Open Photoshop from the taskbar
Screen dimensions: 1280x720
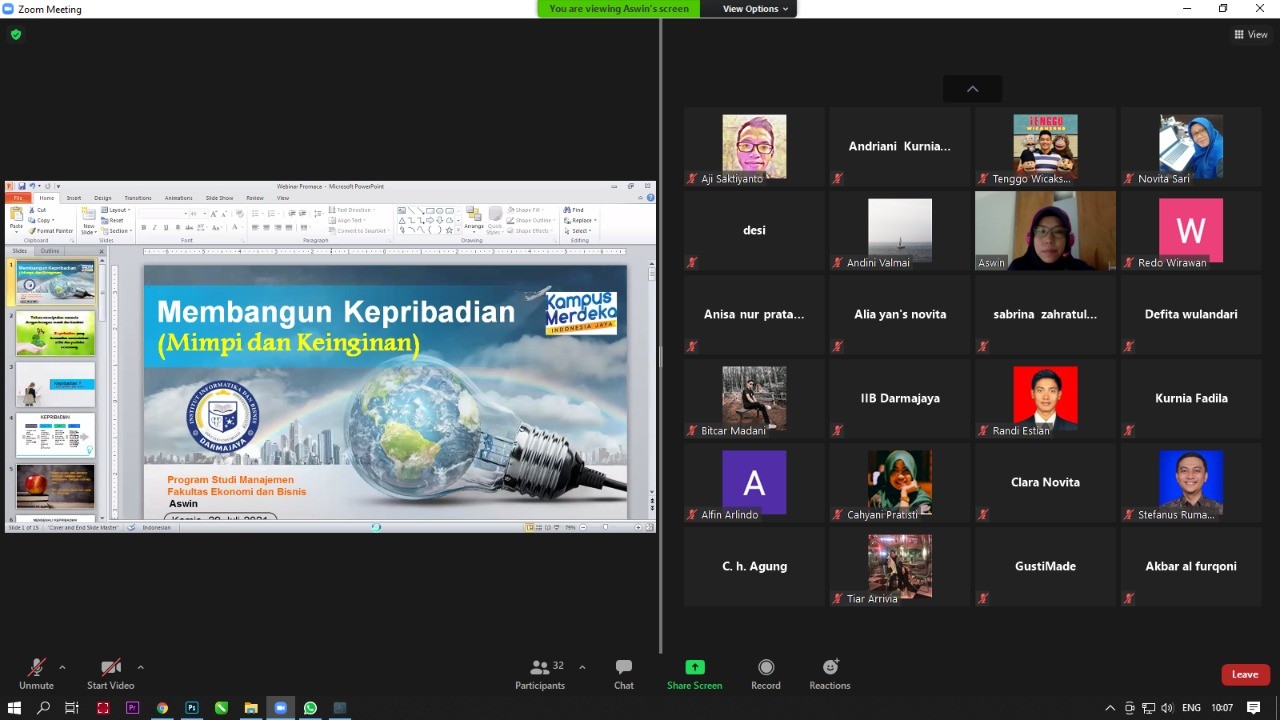[192, 708]
